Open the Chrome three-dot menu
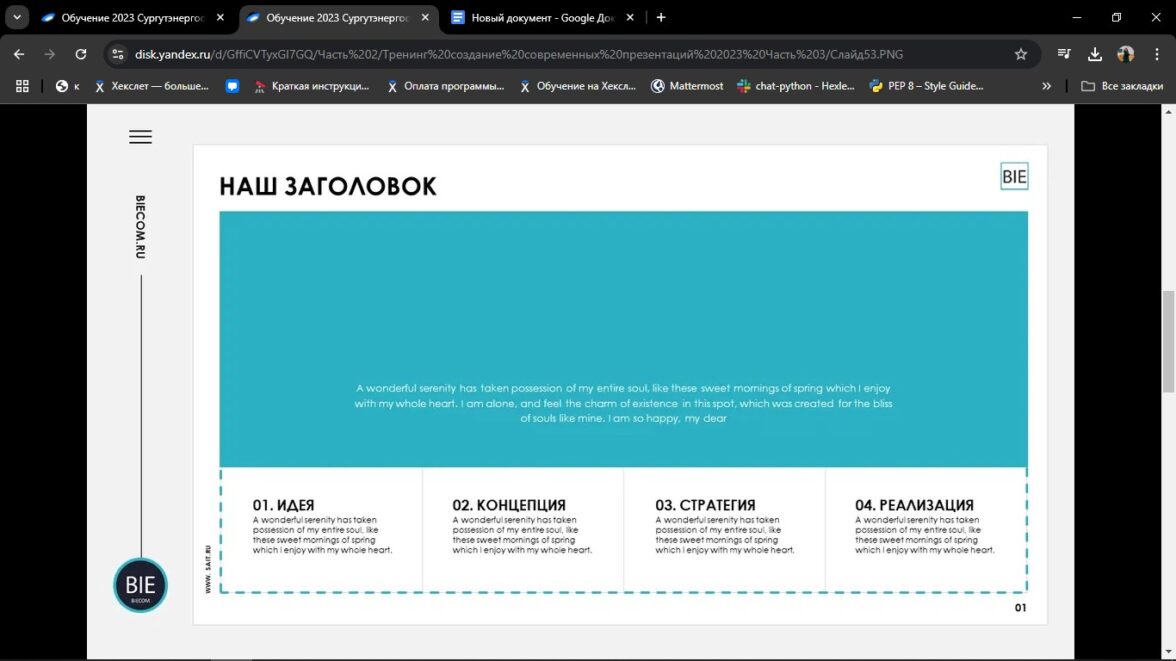This screenshot has height=661, width=1176. click(x=1157, y=54)
